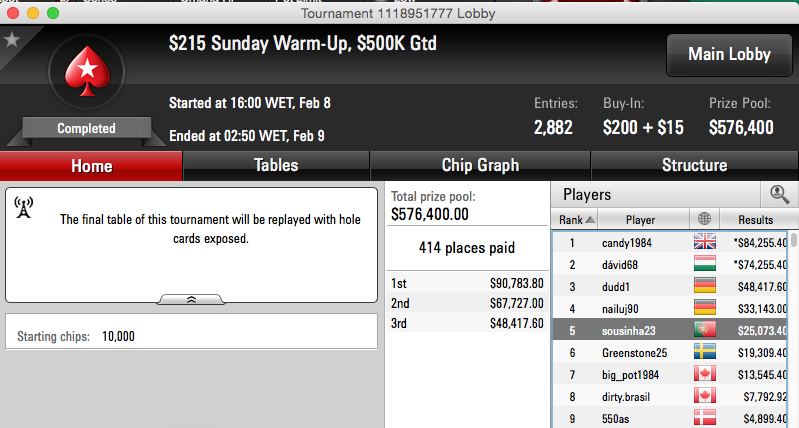Select player dirty.brasil row
This screenshot has height=428, width=799.
click(671, 396)
